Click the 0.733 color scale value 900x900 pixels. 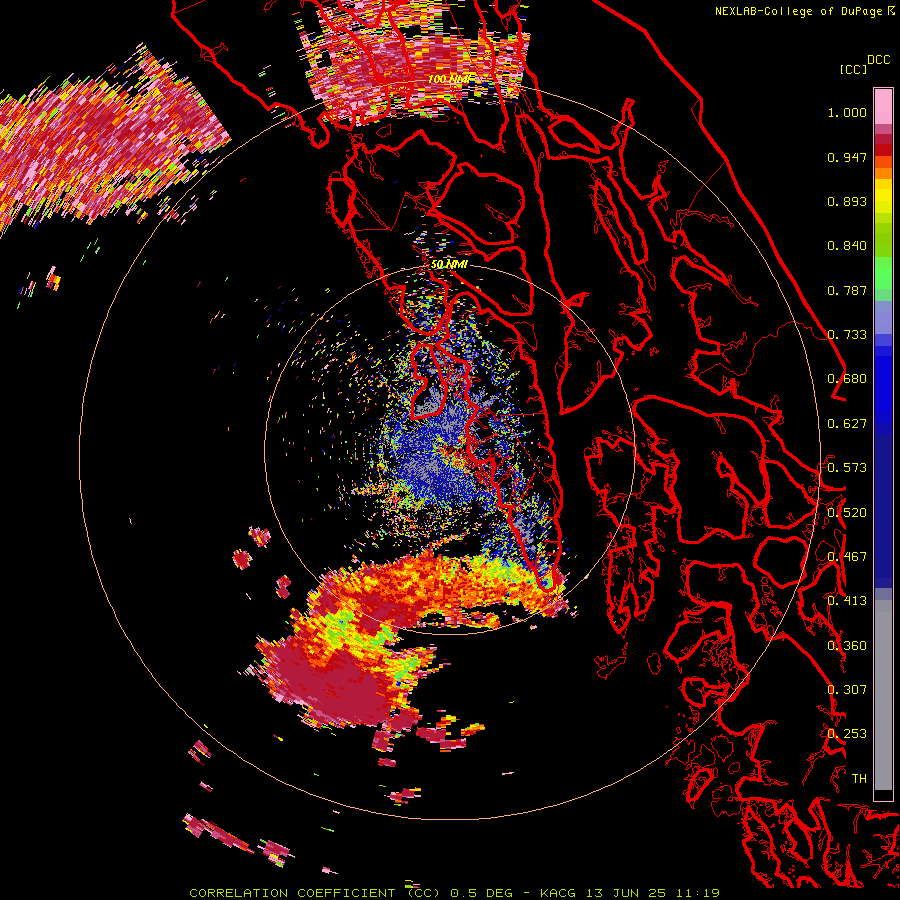847,335
